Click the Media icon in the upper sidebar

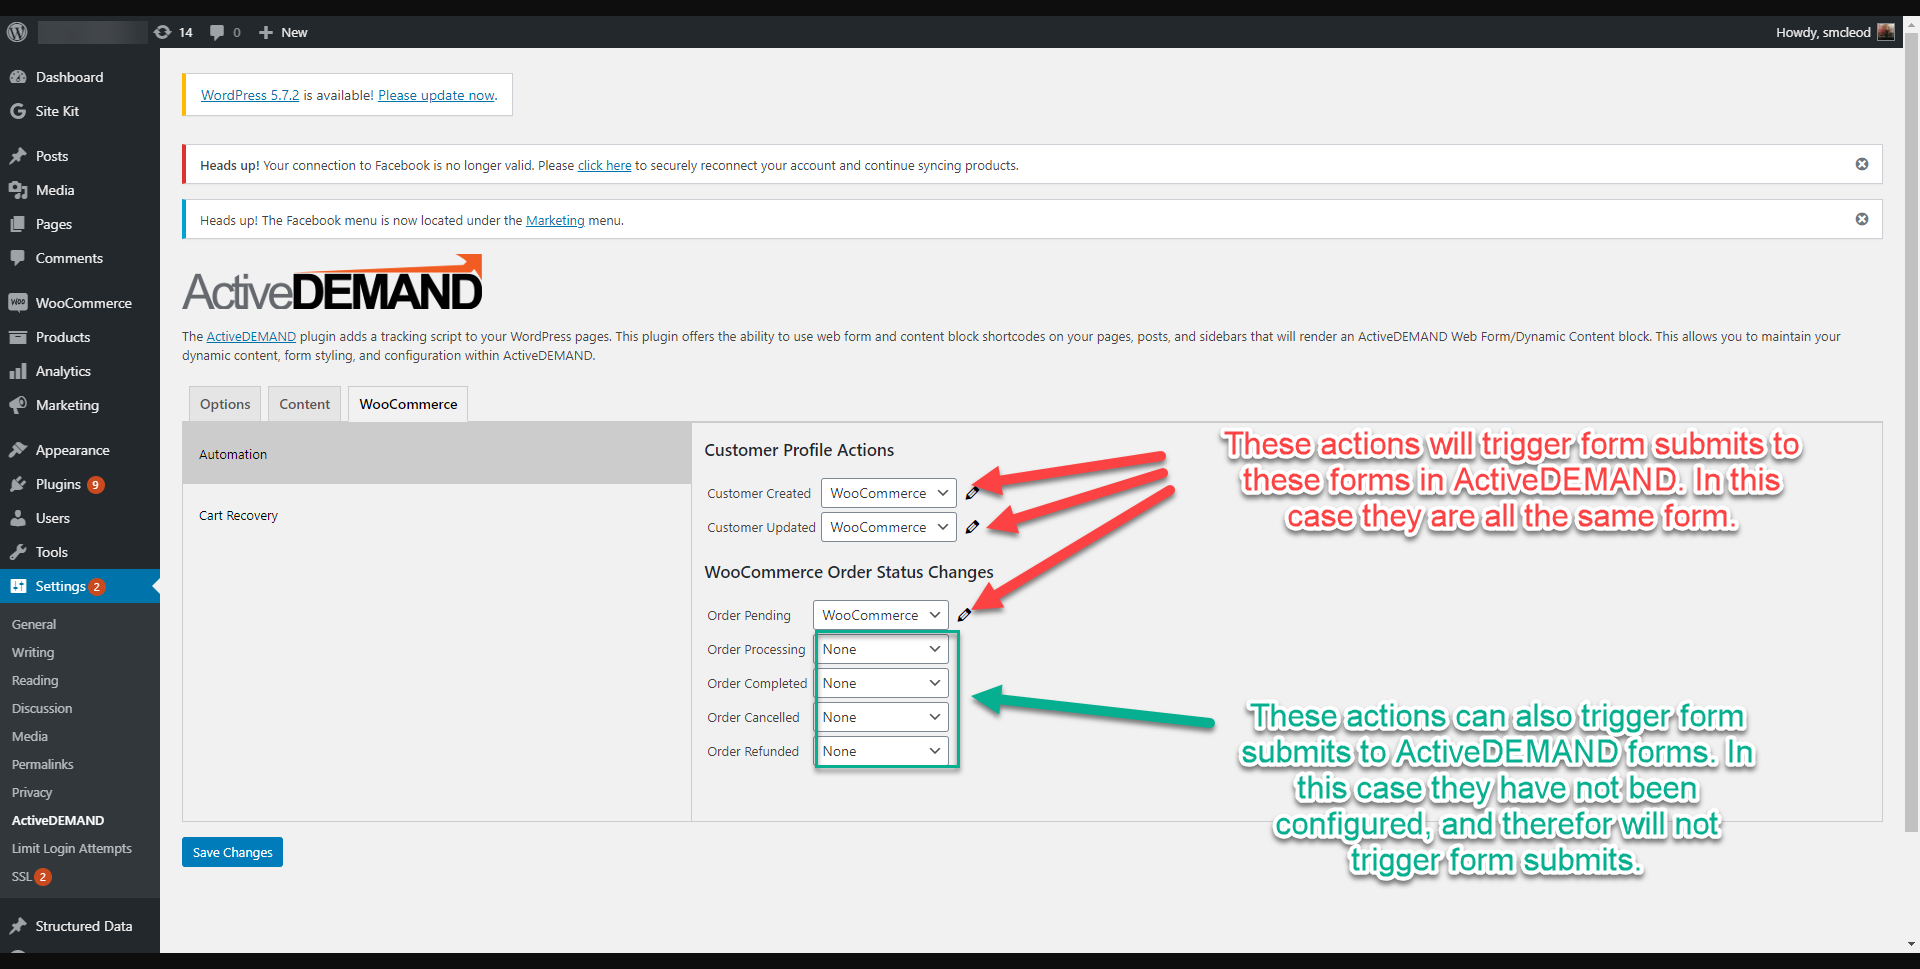click(x=18, y=190)
